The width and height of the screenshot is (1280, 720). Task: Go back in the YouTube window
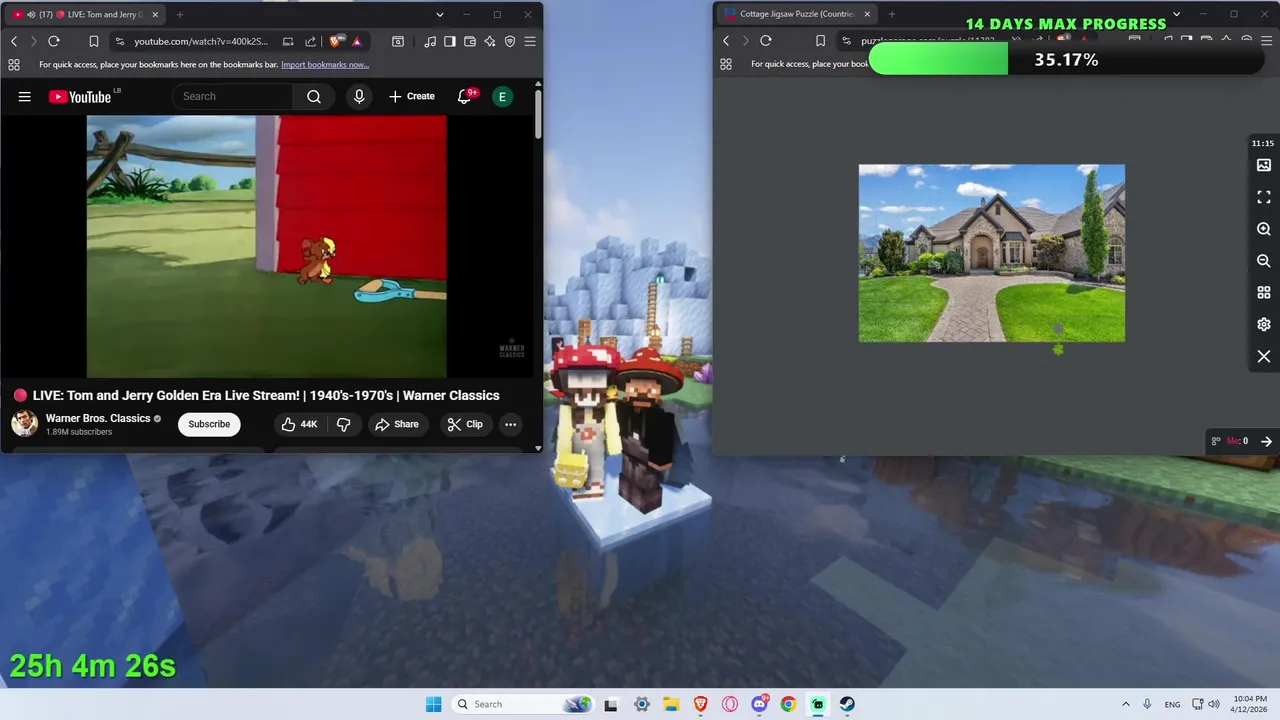coord(14,41)
